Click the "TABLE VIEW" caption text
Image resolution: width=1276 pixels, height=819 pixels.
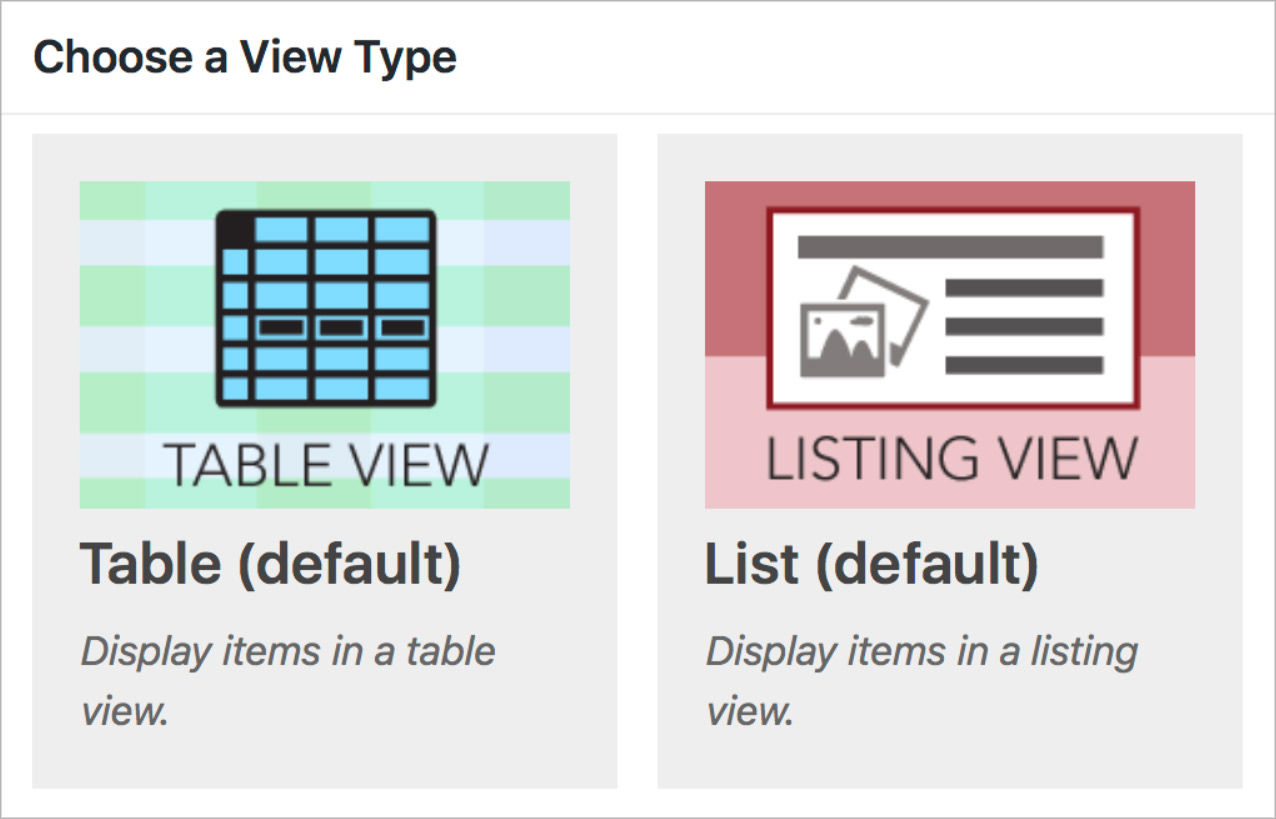326,464
